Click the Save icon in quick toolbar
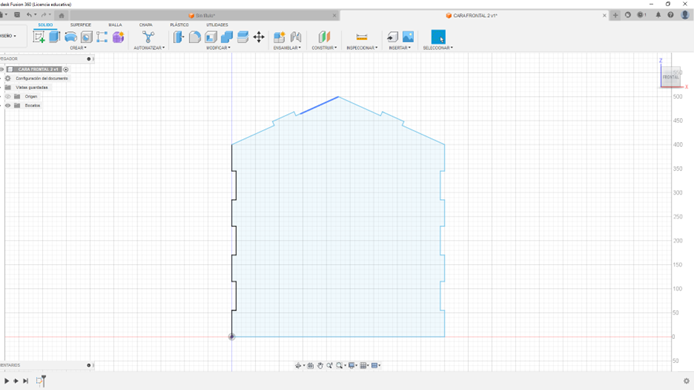This screenshot has height=390, width=694. pyautogui.click(x=17, y=15)
